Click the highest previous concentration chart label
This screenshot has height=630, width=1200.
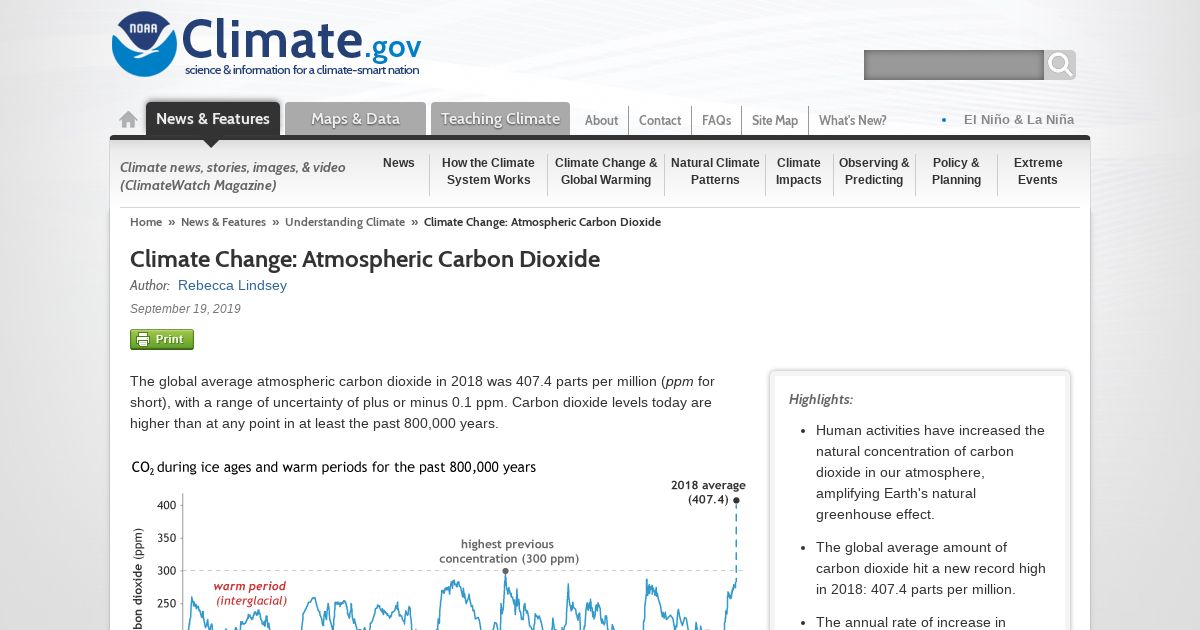coord(509,551)
